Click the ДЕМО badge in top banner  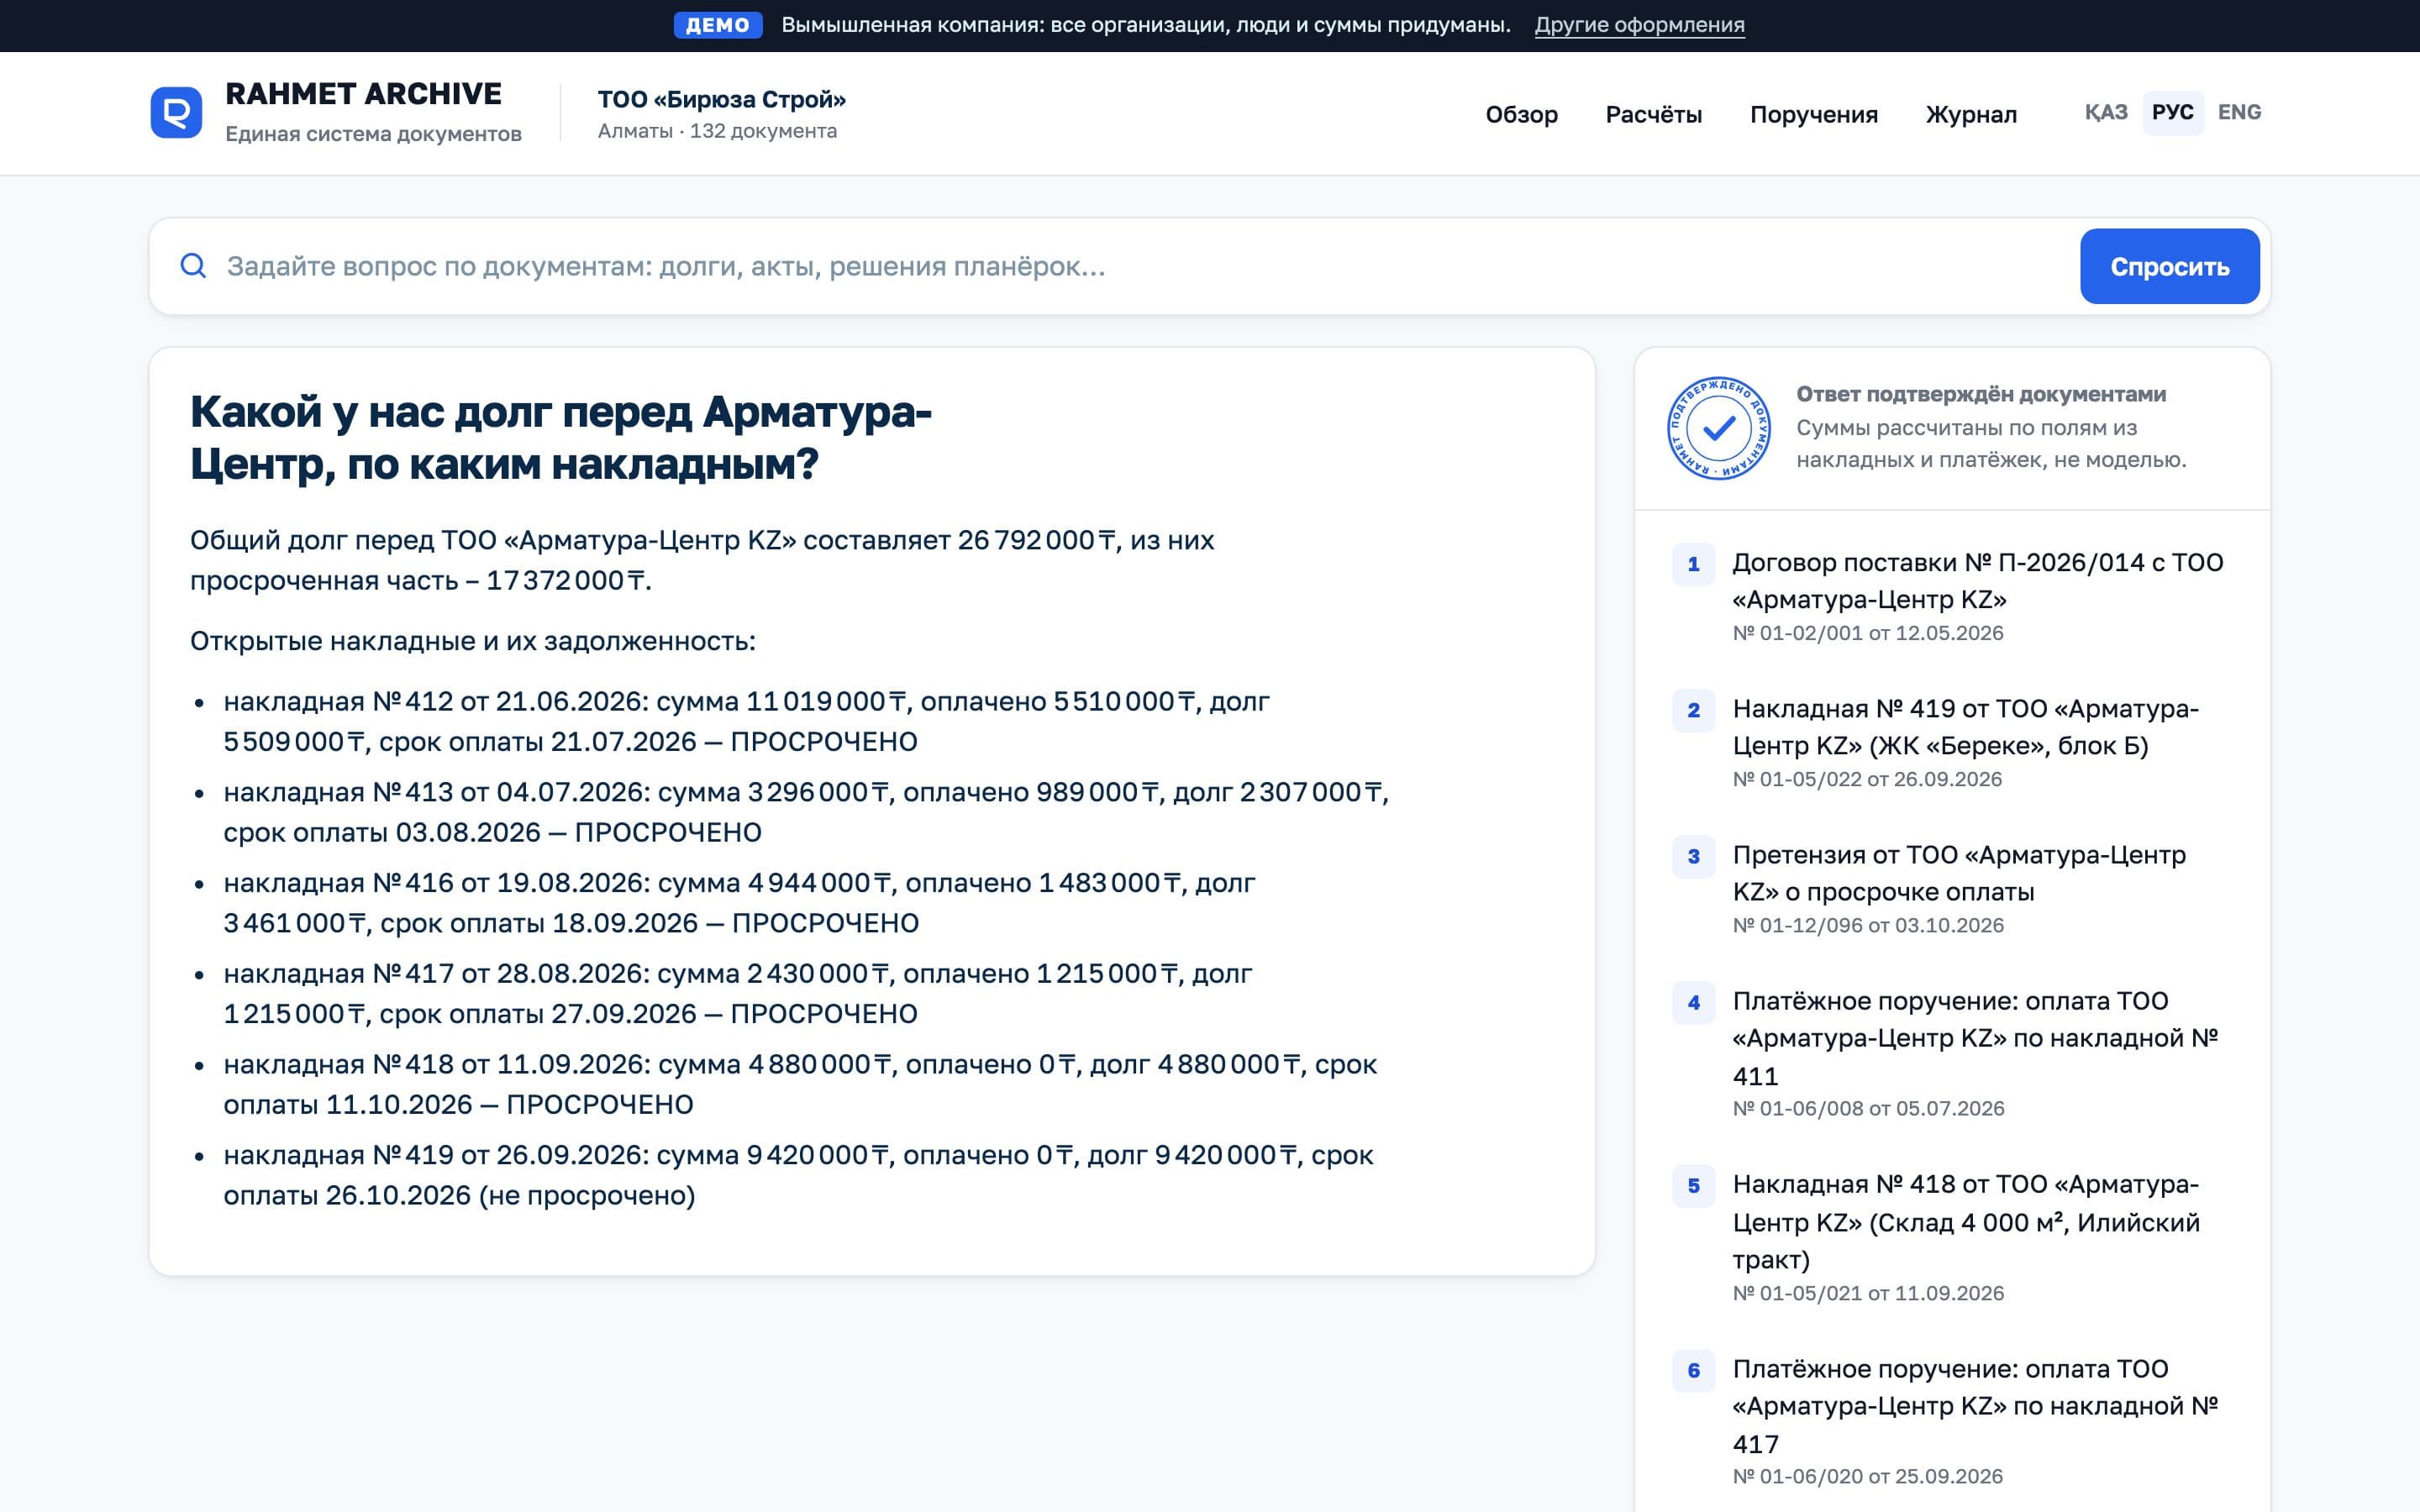(717, 25)
